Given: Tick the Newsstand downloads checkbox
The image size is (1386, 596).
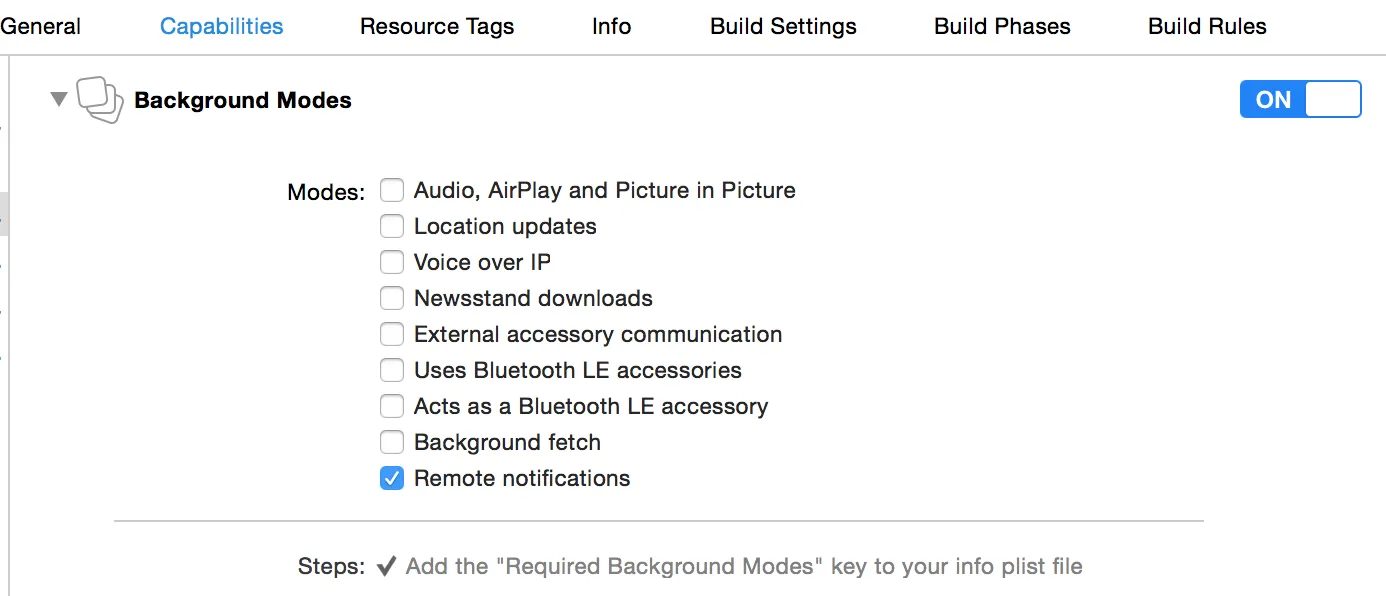Looking at the screenshot, I should 392,298.
